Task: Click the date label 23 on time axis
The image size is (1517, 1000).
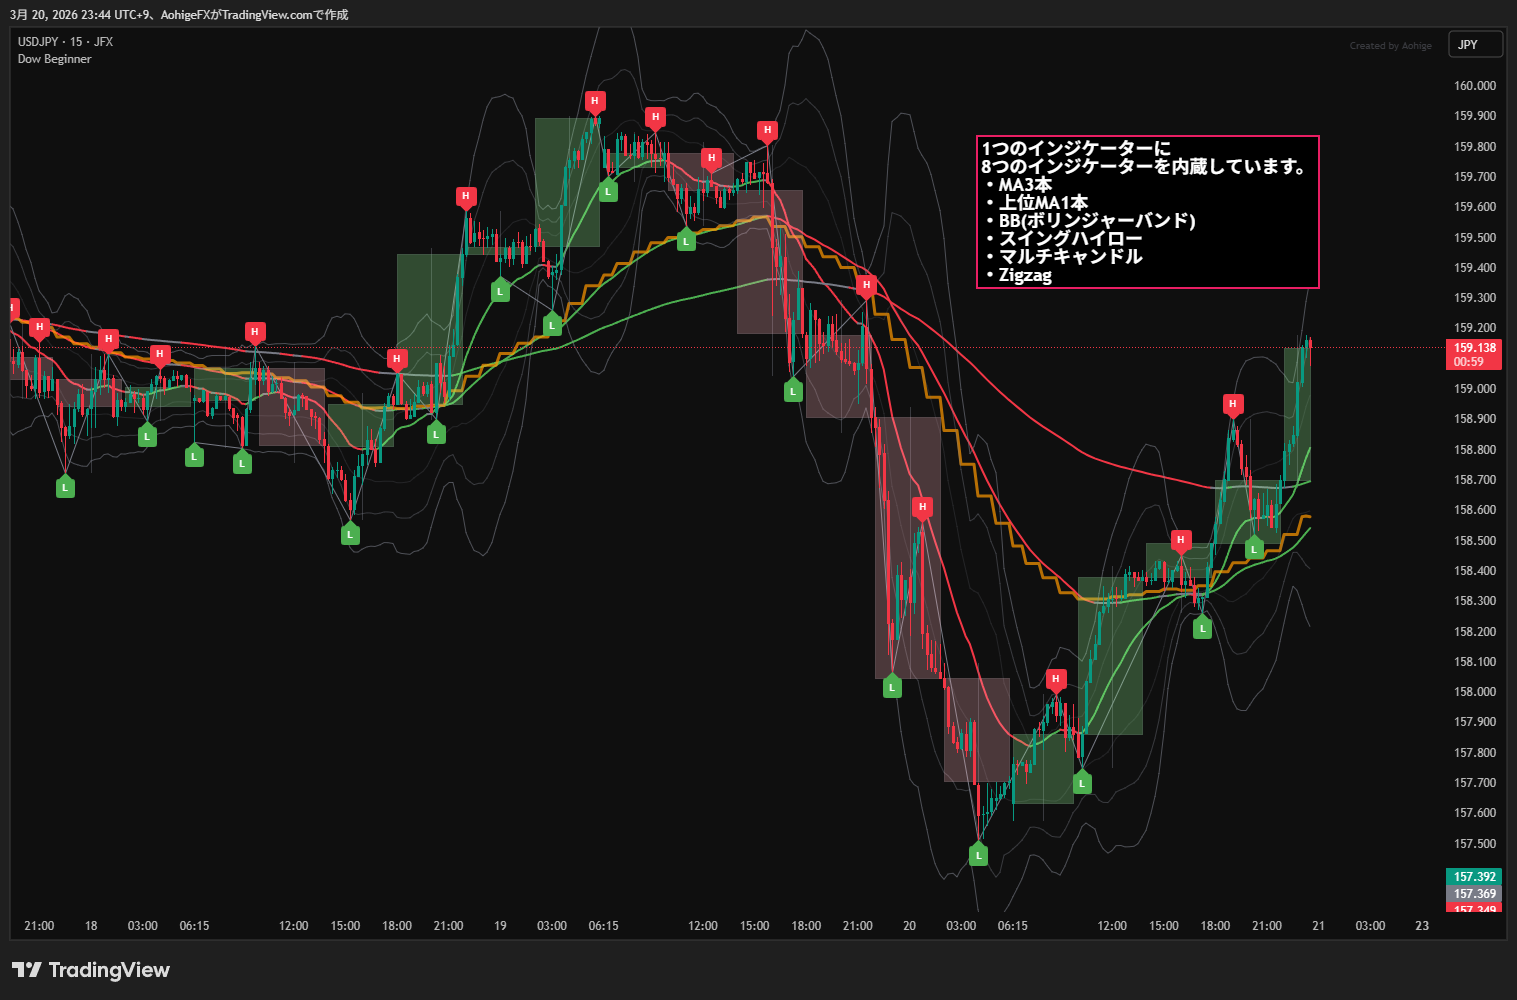Action: [x=1422, y=926]
